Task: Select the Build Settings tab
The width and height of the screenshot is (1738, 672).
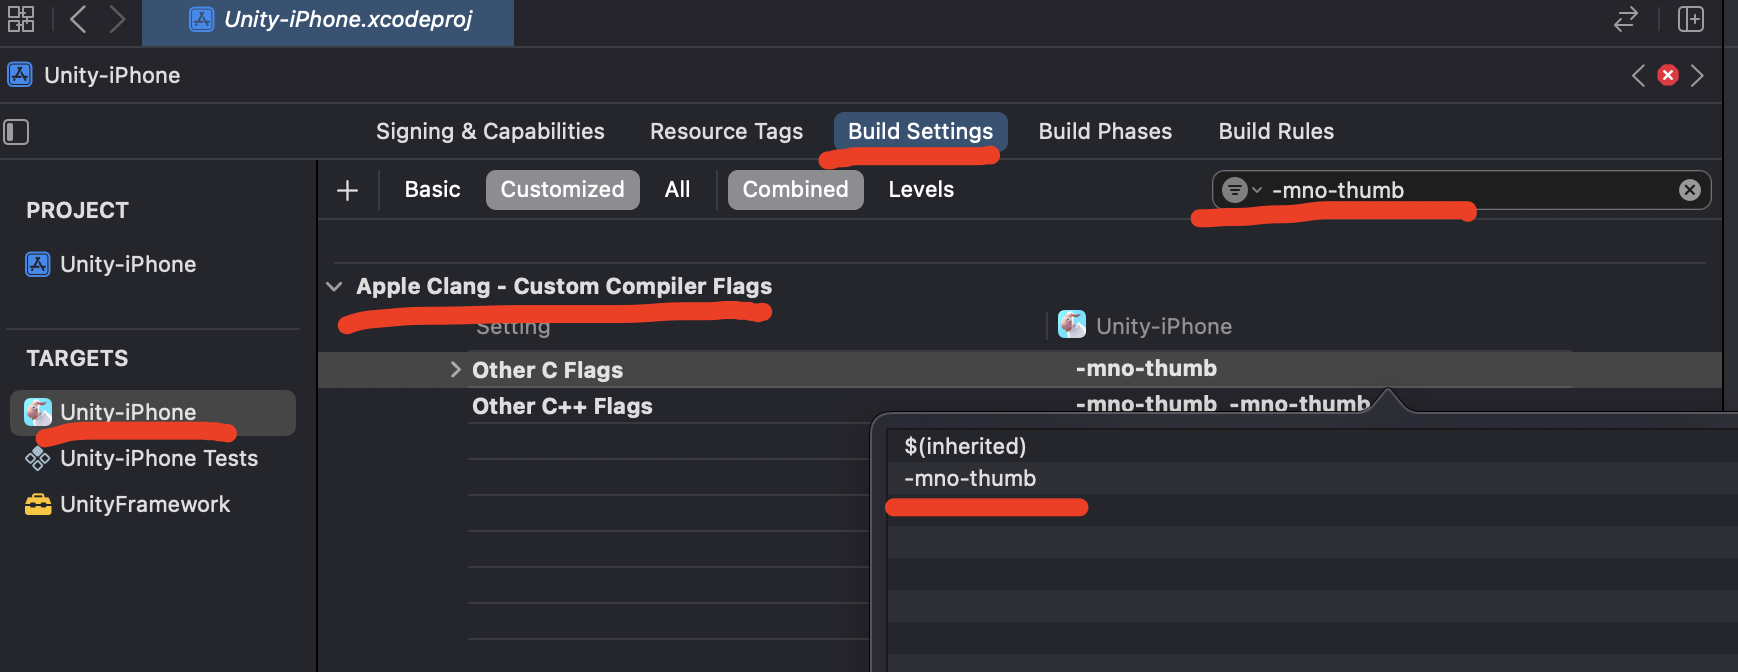Action: pyautogui.click(x=920, y=131)
